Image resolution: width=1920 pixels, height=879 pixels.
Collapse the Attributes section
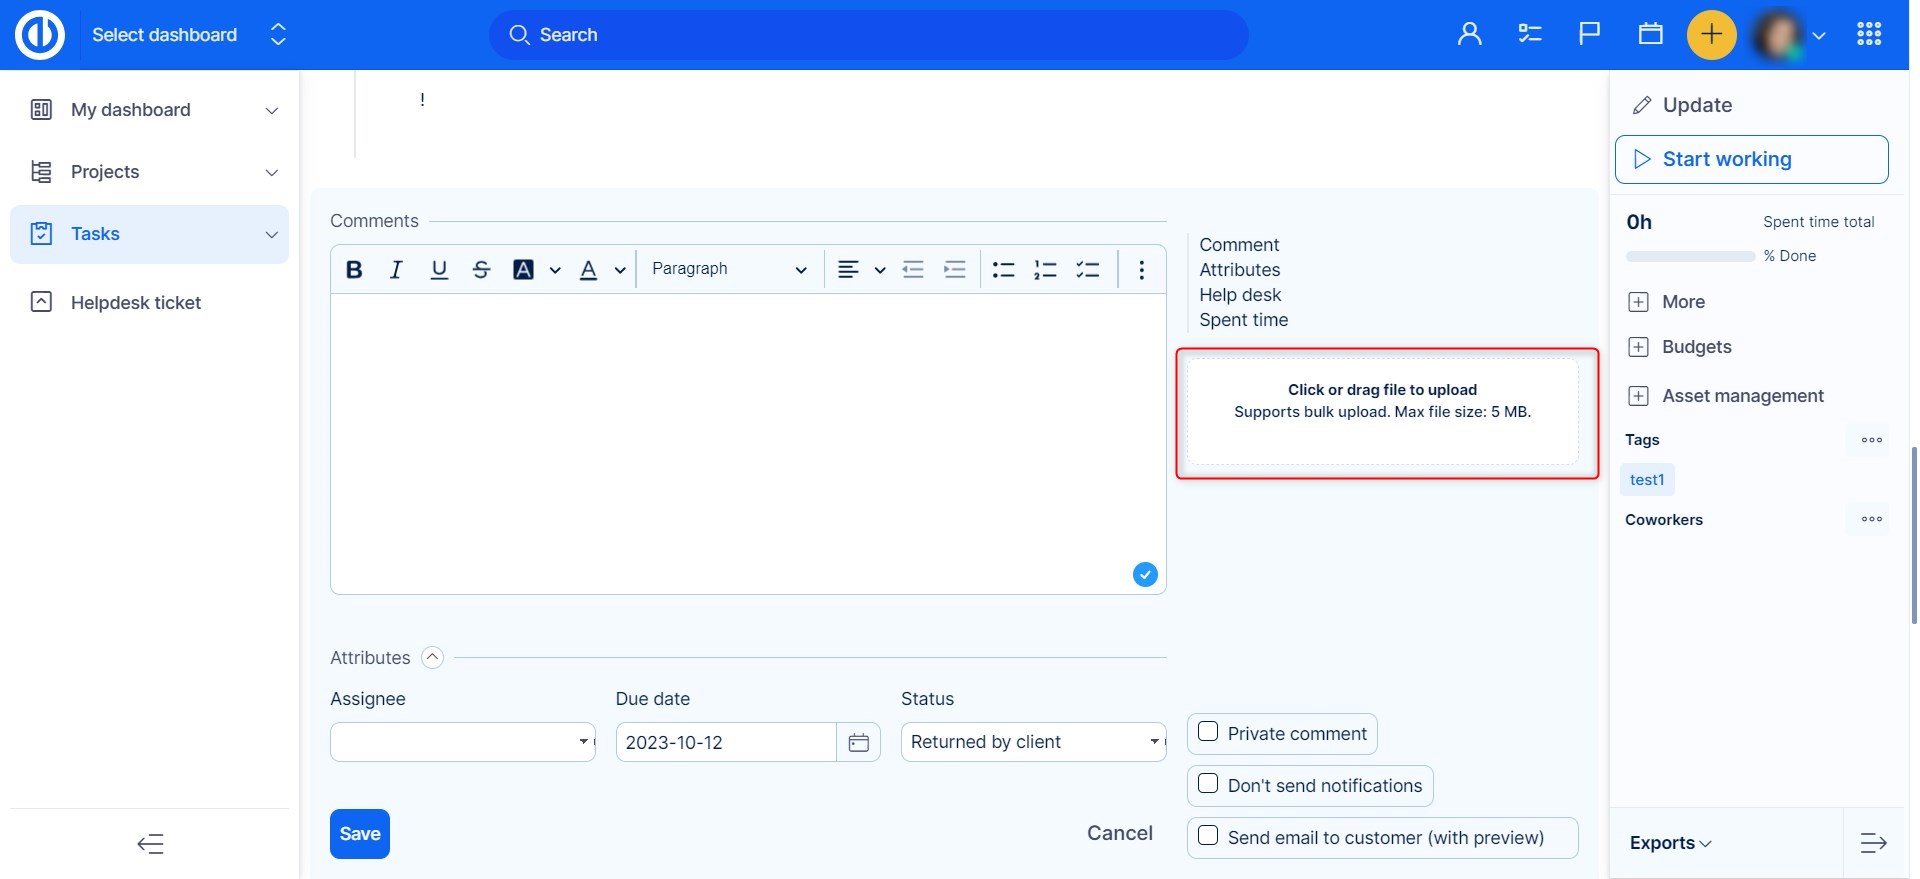click(x=432, y=657)
